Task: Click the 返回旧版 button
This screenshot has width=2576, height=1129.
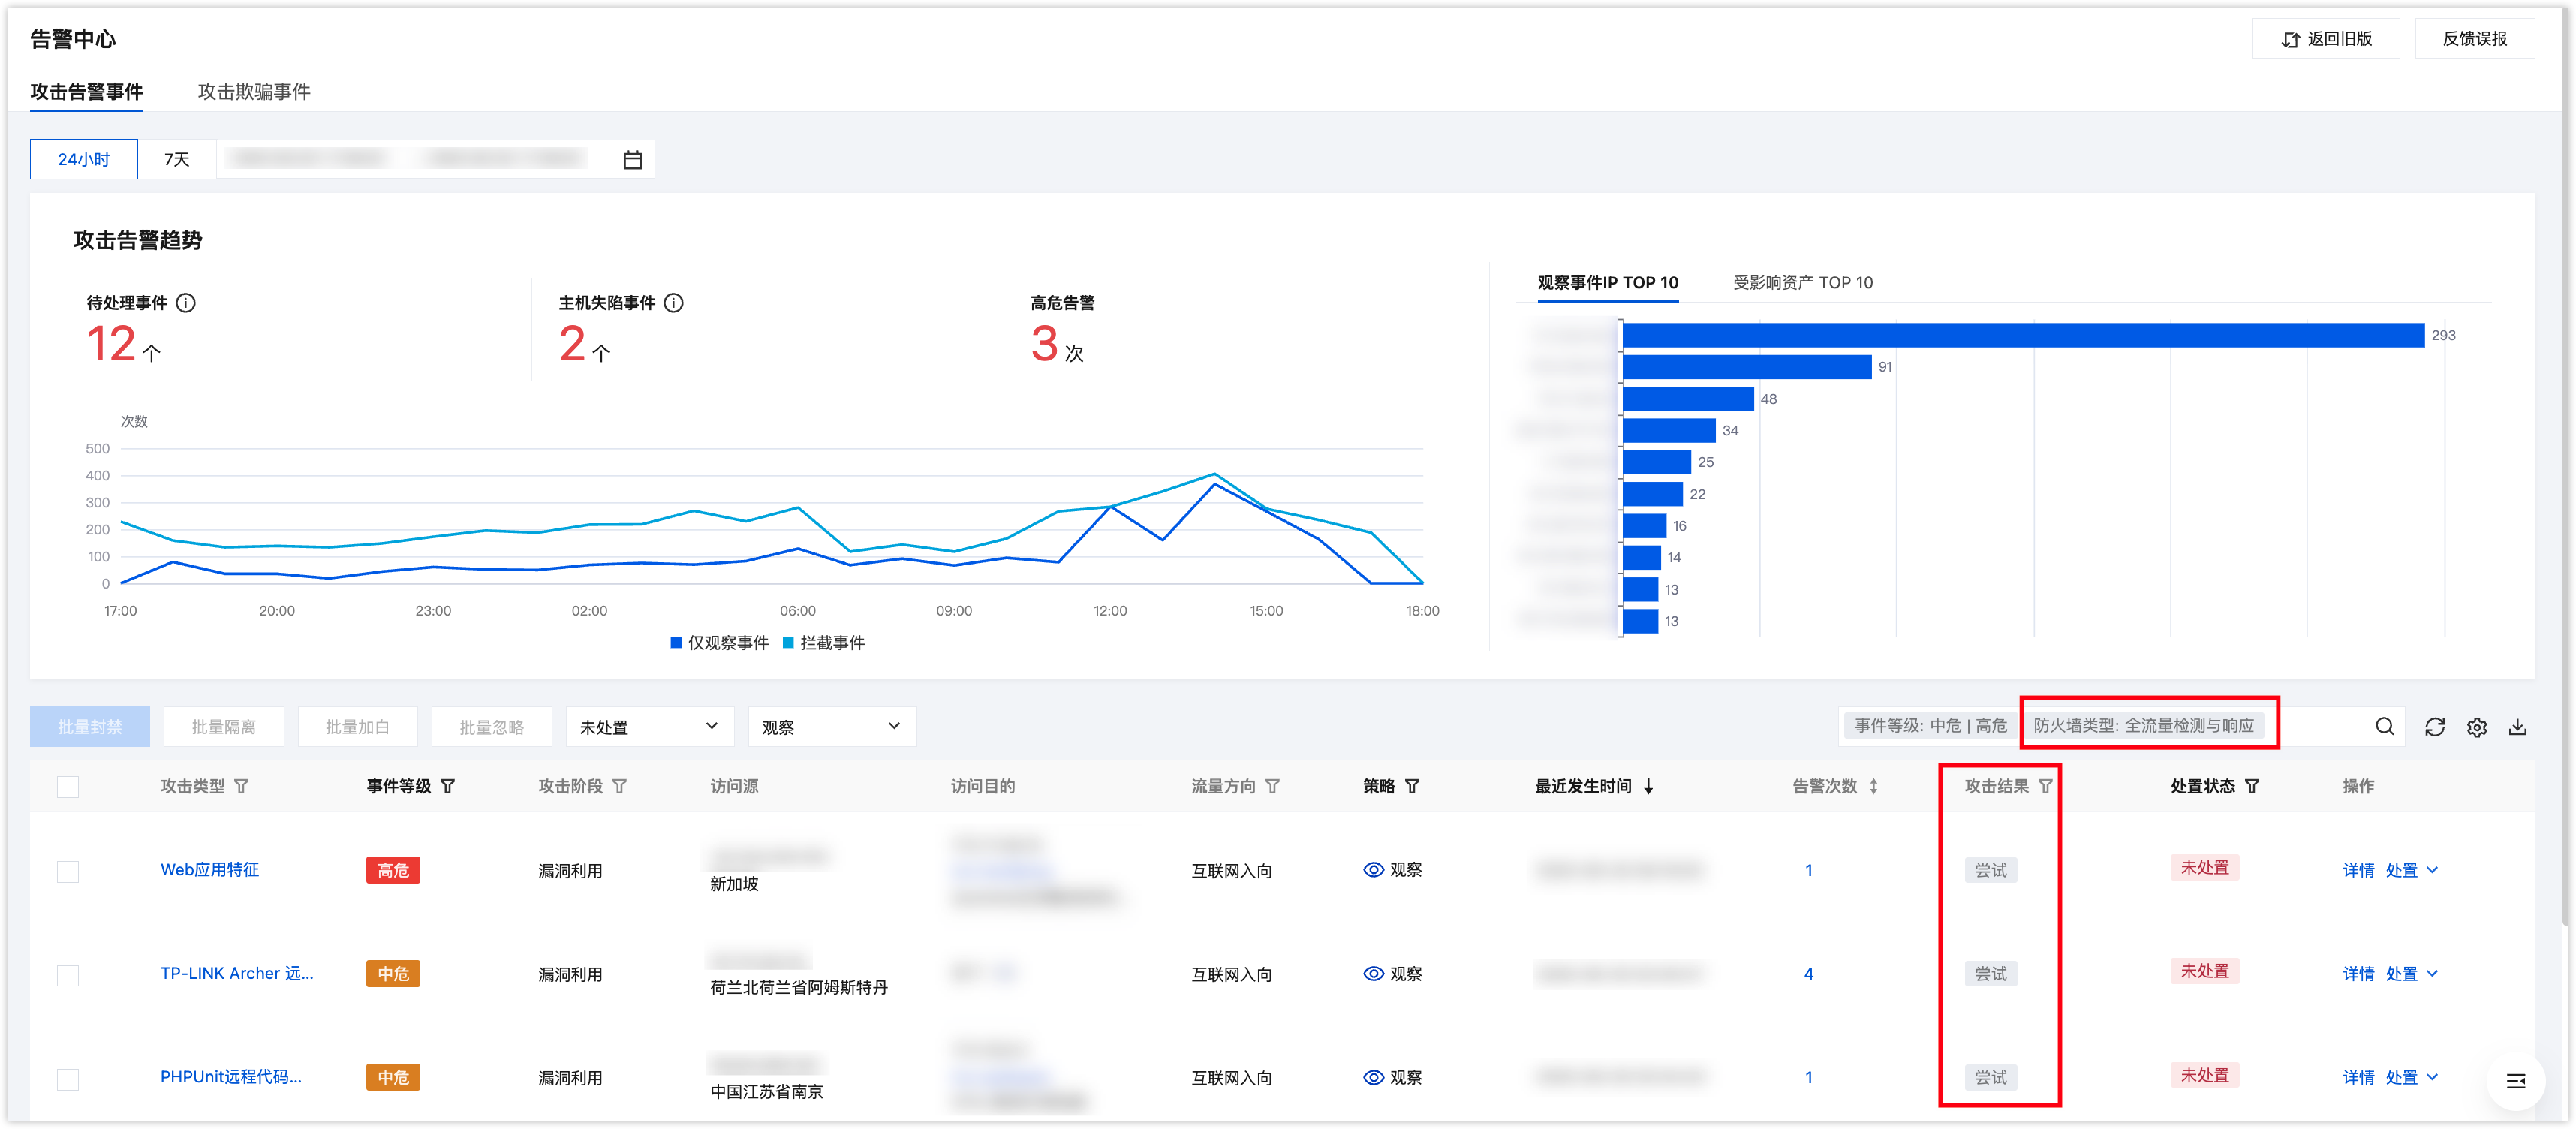Action: coord(2325,39)
